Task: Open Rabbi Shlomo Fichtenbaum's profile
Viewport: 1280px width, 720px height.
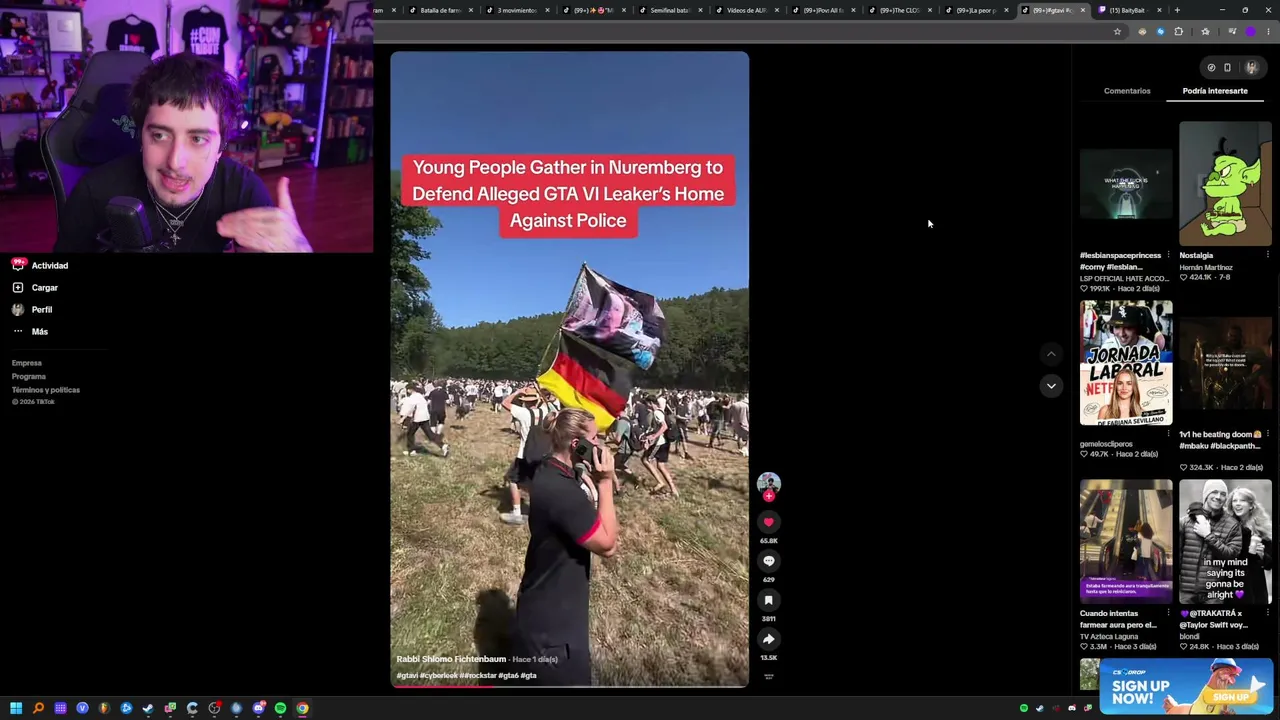Action: point(451,659)
